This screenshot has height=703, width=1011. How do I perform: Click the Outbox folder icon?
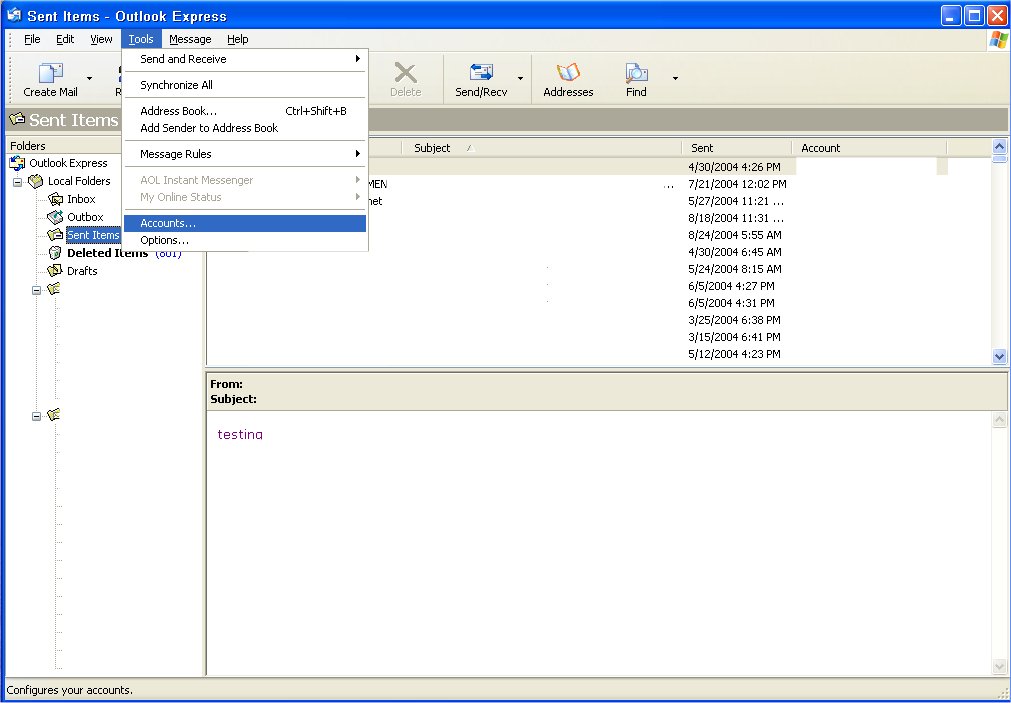[x=56, y=217]
